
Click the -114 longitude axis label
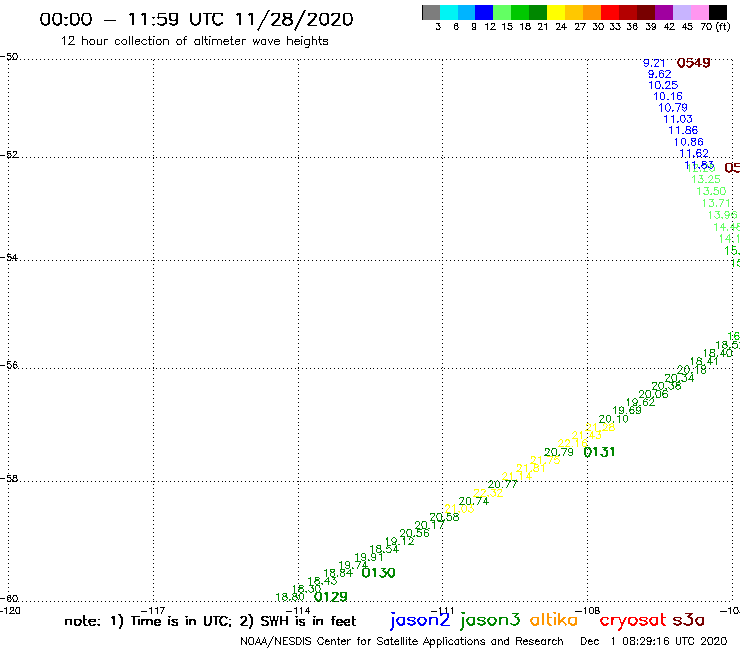(298, 611)
